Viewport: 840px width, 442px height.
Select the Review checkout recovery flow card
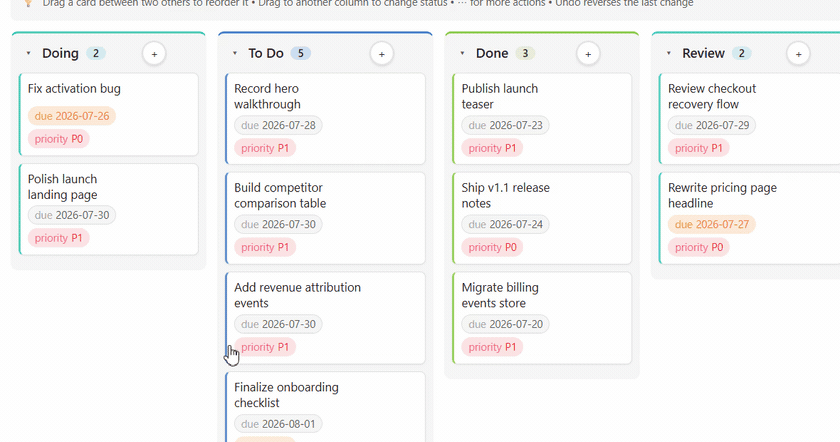pyautogui.click(x=750, y=119)
